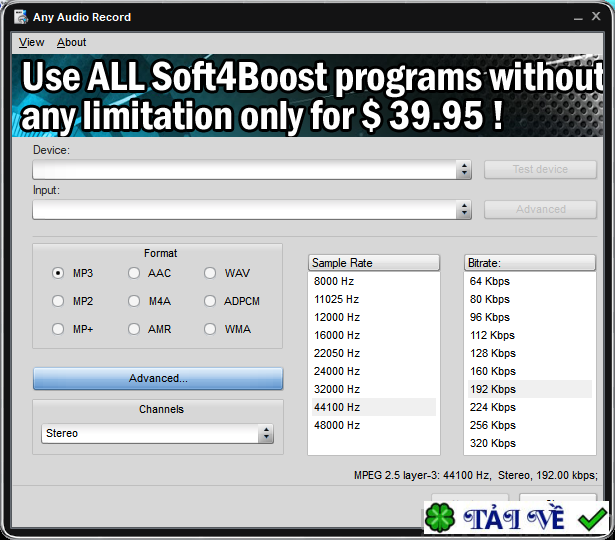The height and width of the screenshot is (540, 615).
Task: Select 48000 Hz sample rate
Action: (x=374, y=425)
